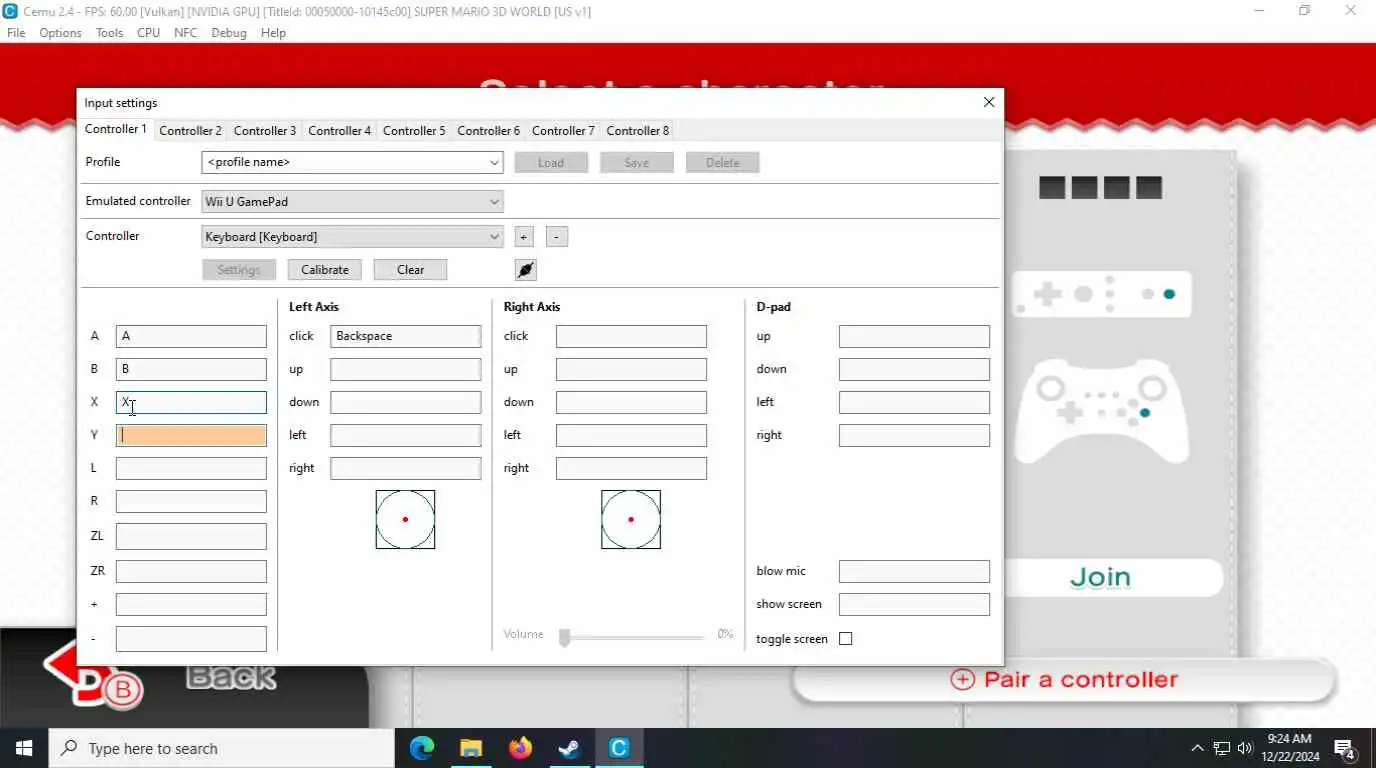
Task: Open the Help menu
Action: tap(273, 32)
